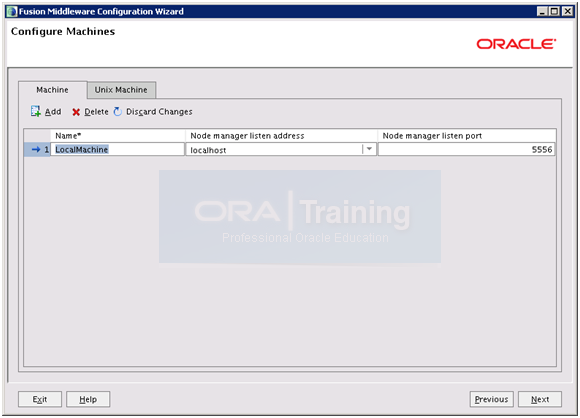The image size is (580, 418).
Task: Open the Unix Machine tab
Action: coord(121,90)
